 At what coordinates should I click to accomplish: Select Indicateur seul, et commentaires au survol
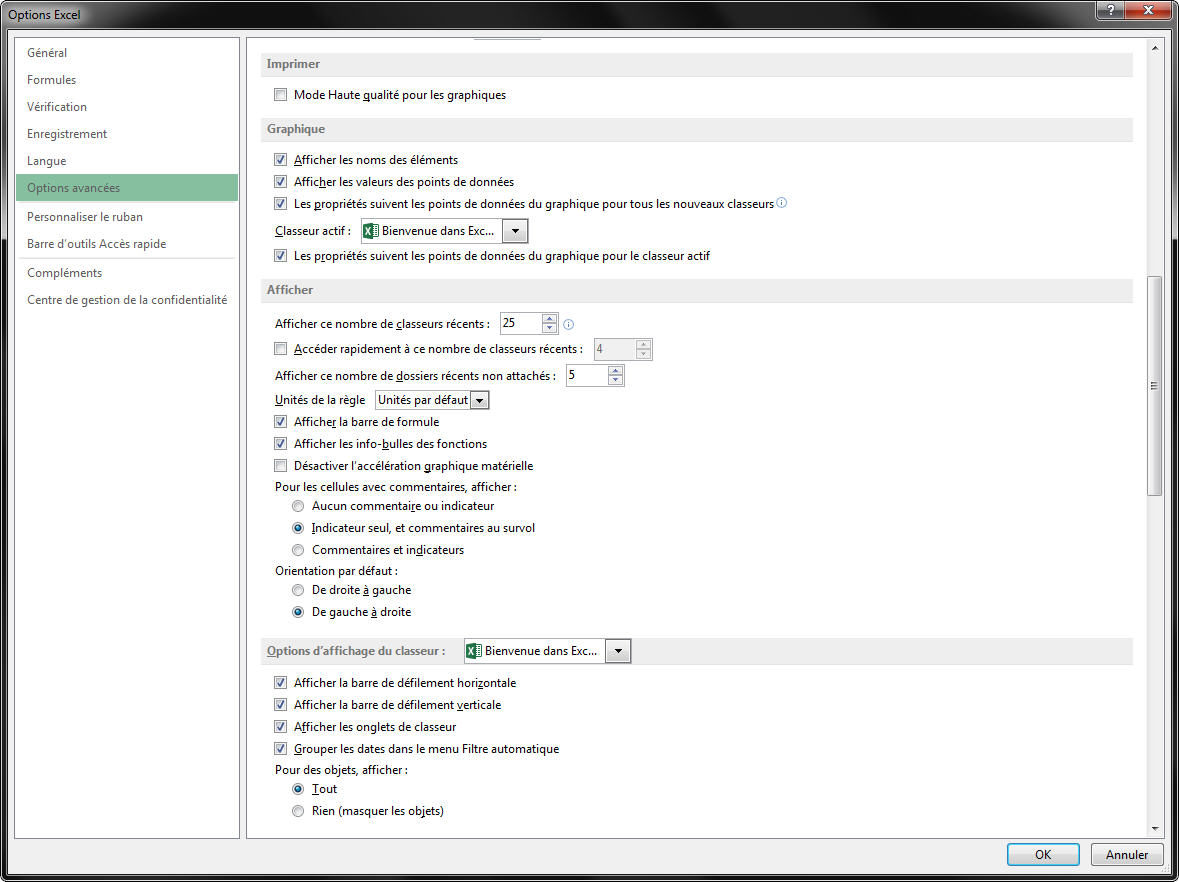(299, 528)
